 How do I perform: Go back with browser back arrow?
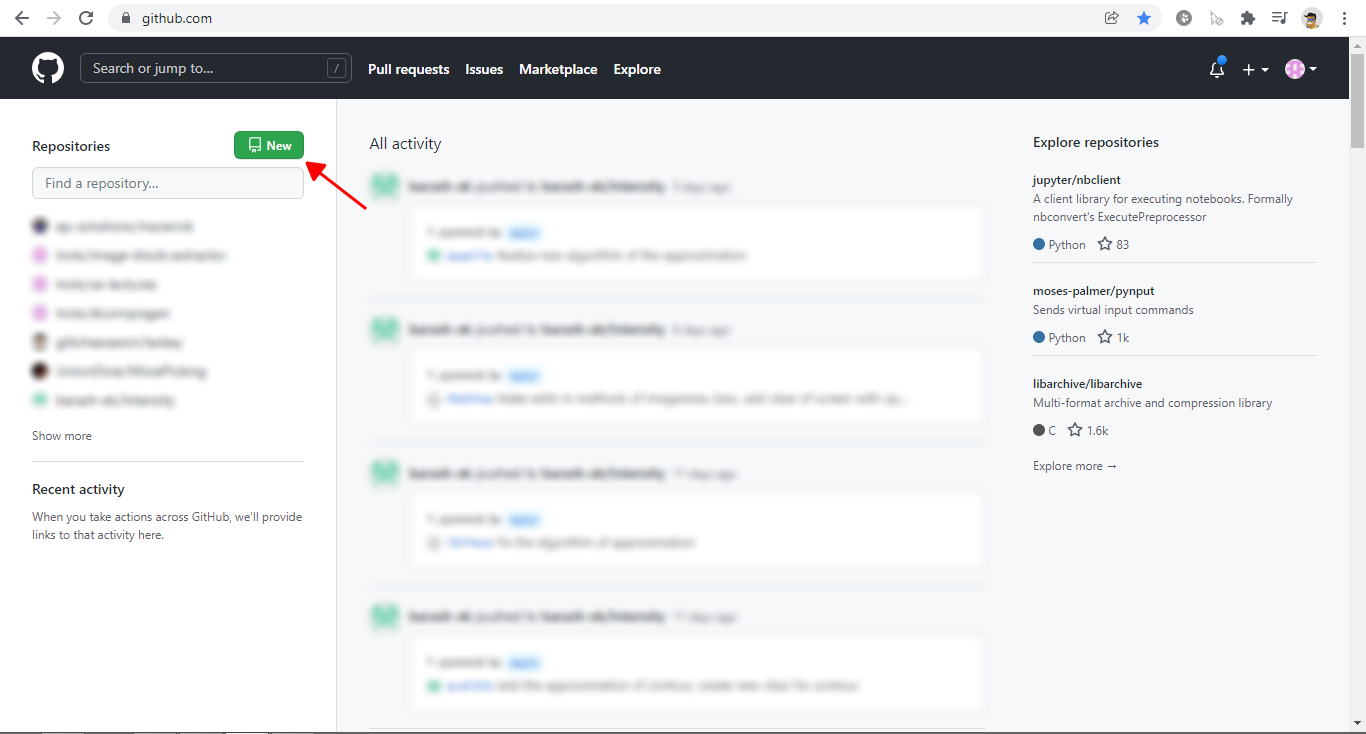(x=22, y=18)
